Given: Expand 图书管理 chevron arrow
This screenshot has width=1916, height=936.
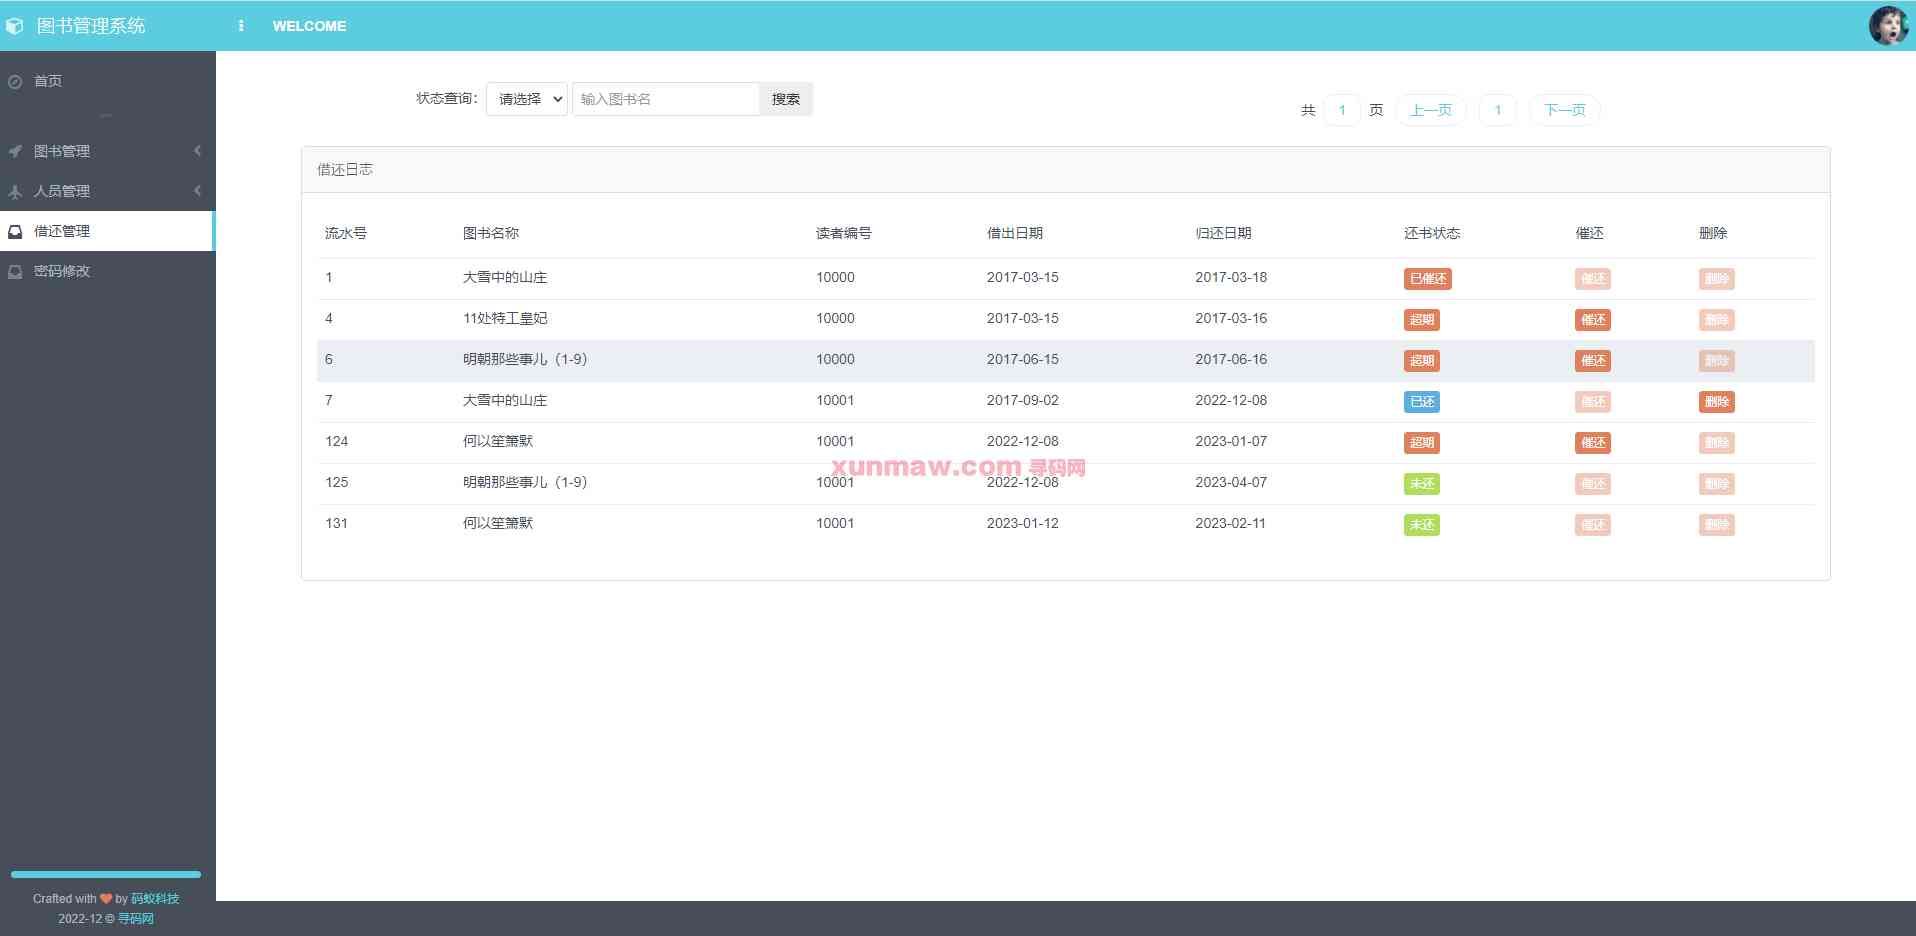Looking at the screenshot, I should (x=197, y=151).
